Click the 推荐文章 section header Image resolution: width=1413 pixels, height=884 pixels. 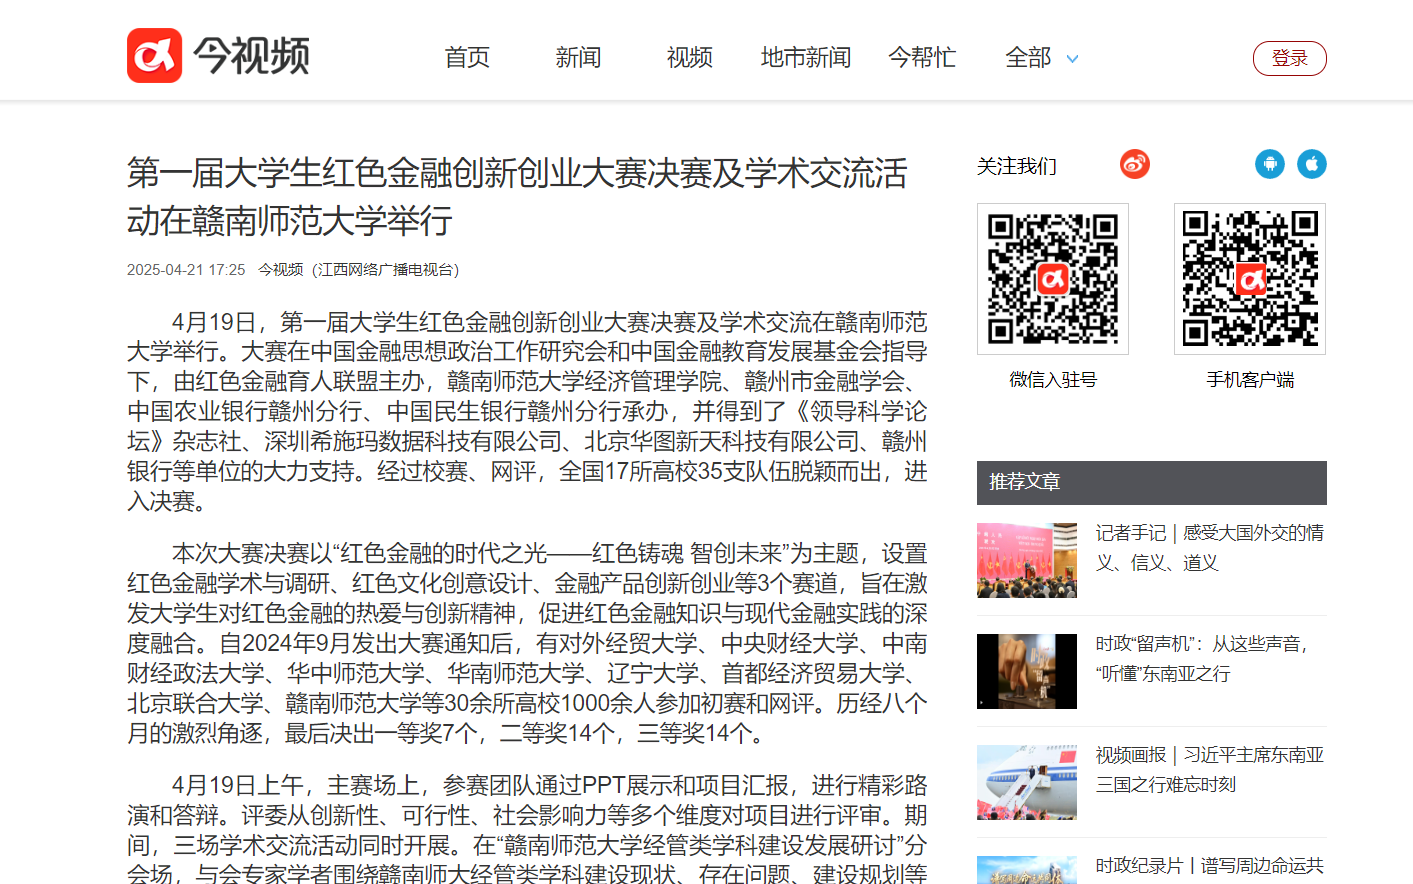[x=1152, y=483]
